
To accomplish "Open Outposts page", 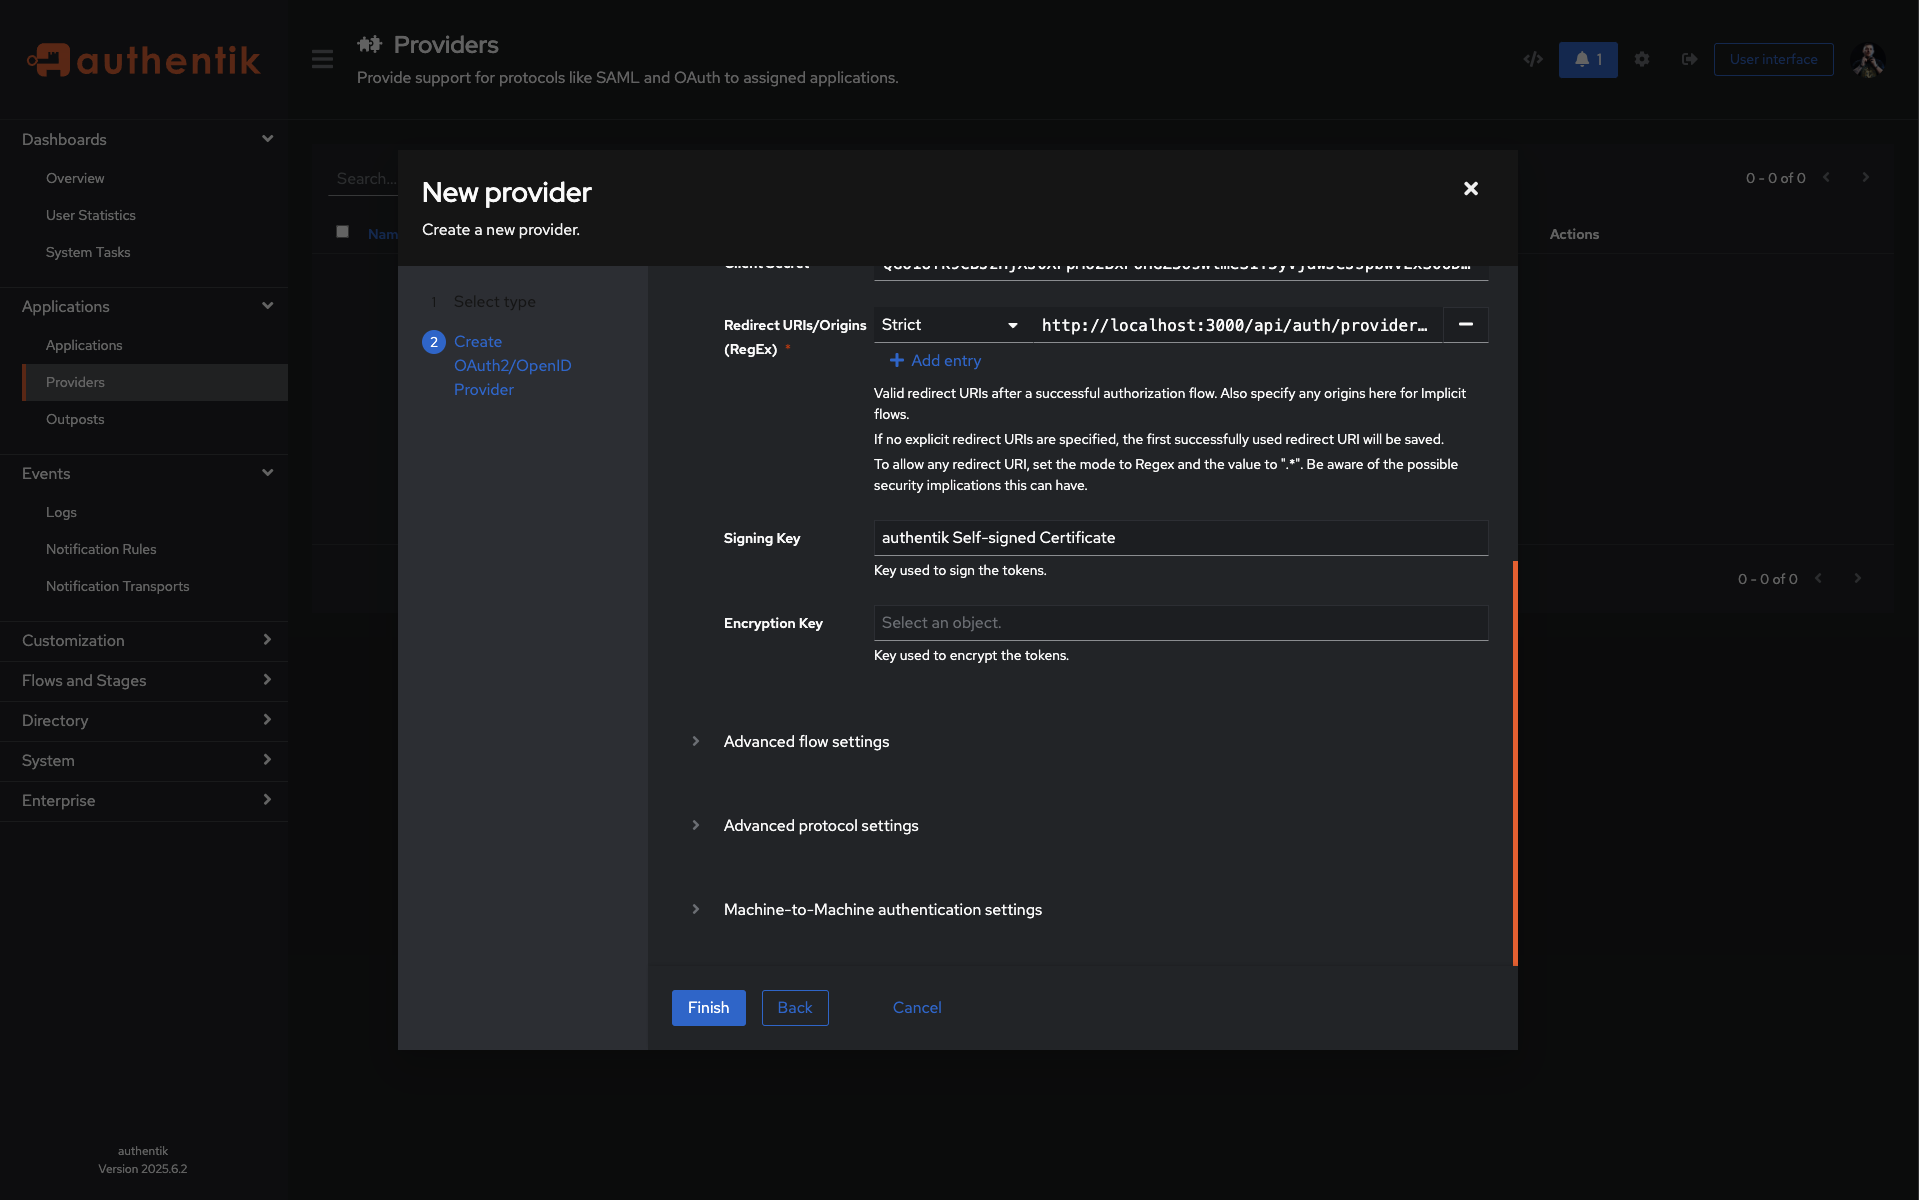I will 75,419.
